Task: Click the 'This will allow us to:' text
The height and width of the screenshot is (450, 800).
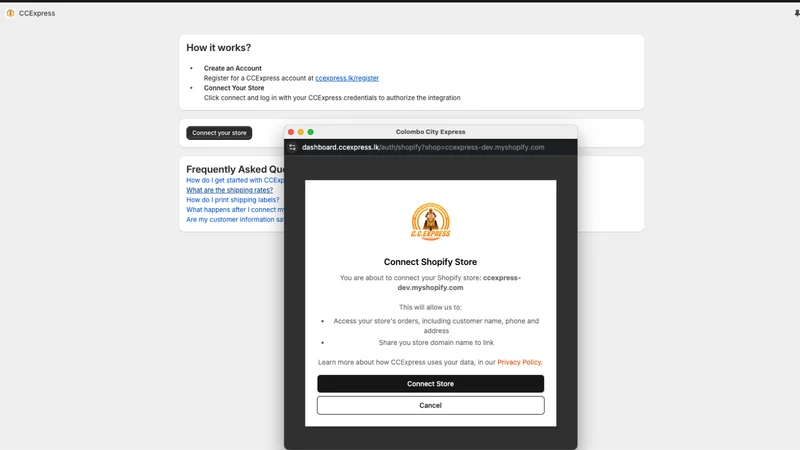Action: (x=431, y=307)
